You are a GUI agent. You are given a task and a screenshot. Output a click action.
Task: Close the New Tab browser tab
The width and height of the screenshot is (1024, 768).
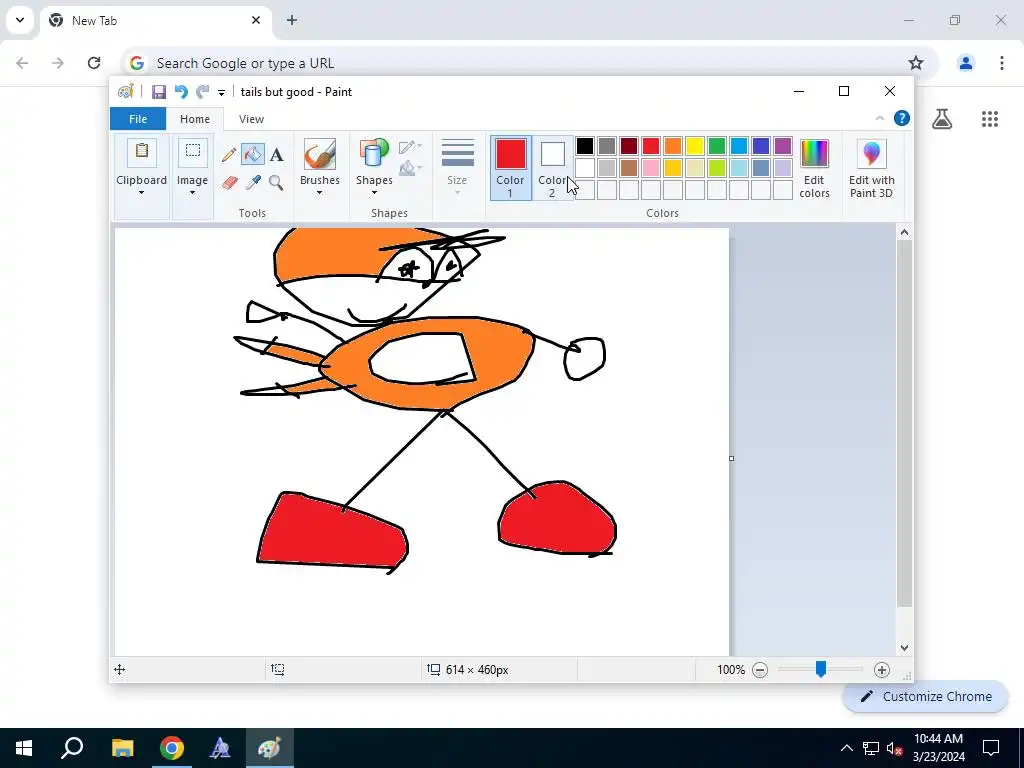click(256, 20)
